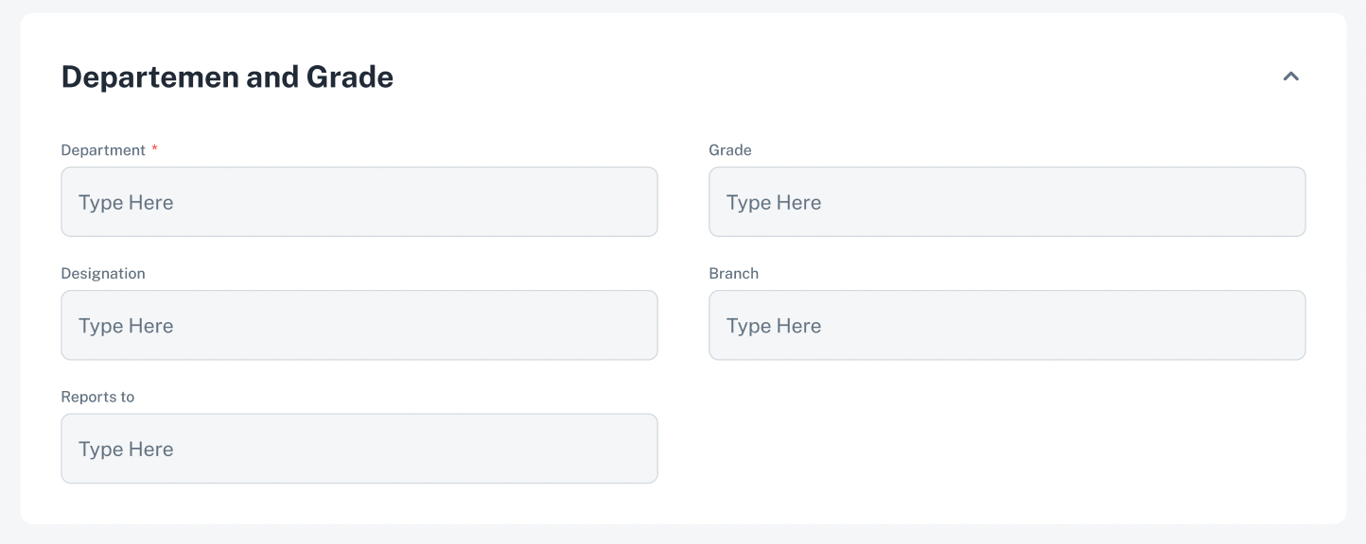
Task: Click the Department field label
Action: pos(103,150)
